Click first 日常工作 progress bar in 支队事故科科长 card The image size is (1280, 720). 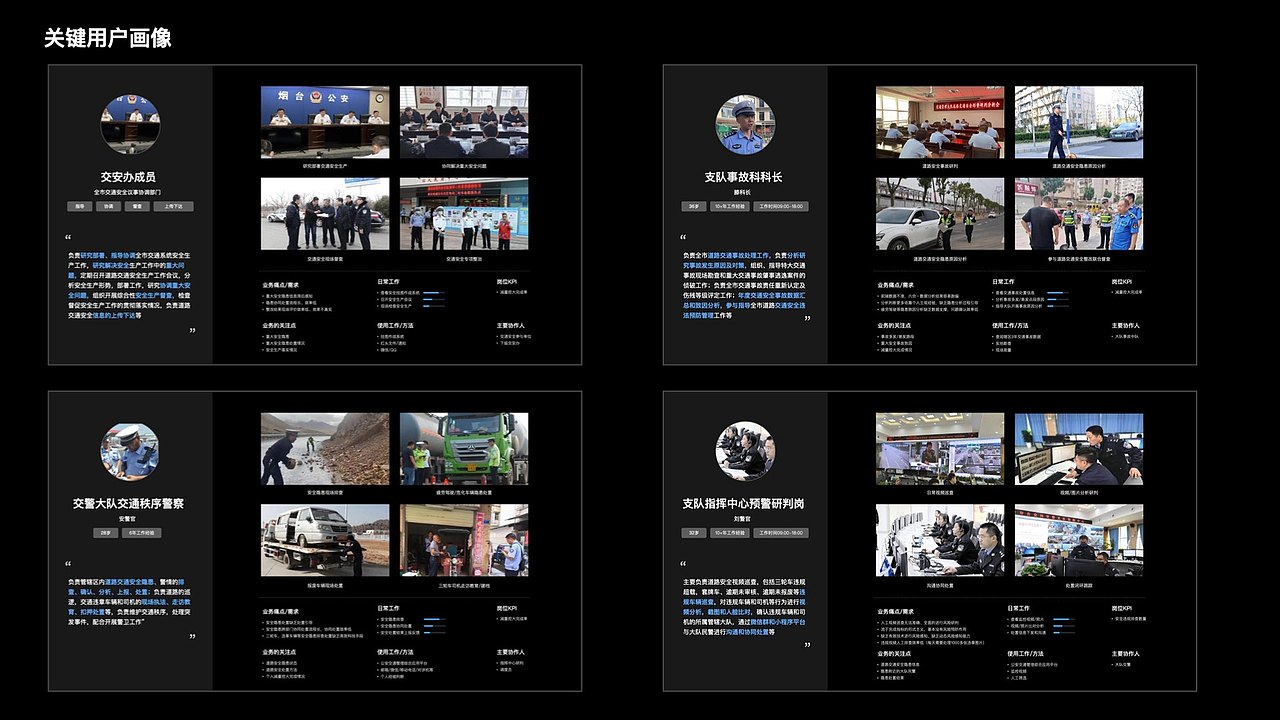(x=1057, y=293)
